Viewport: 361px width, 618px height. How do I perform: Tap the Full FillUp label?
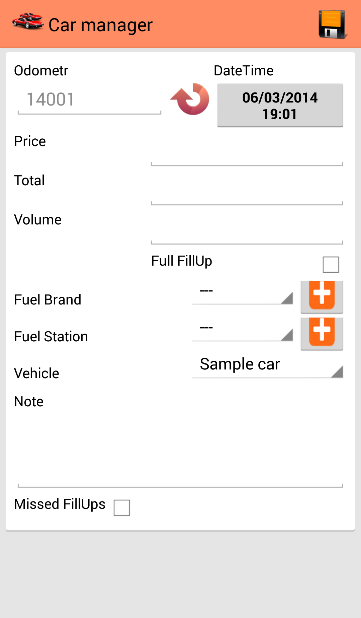182,261
